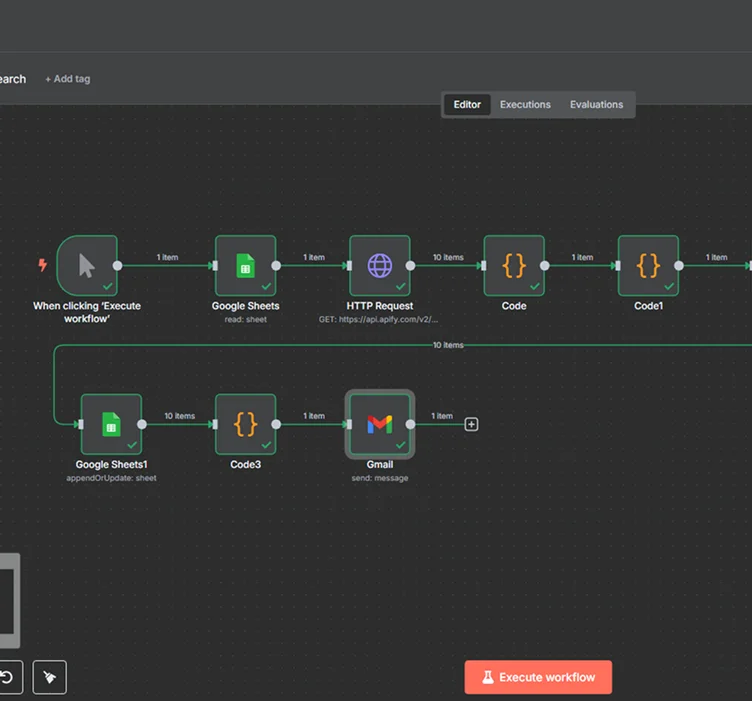
Task: Click the Gmail send message node
Action: click(x=379, y=424)
